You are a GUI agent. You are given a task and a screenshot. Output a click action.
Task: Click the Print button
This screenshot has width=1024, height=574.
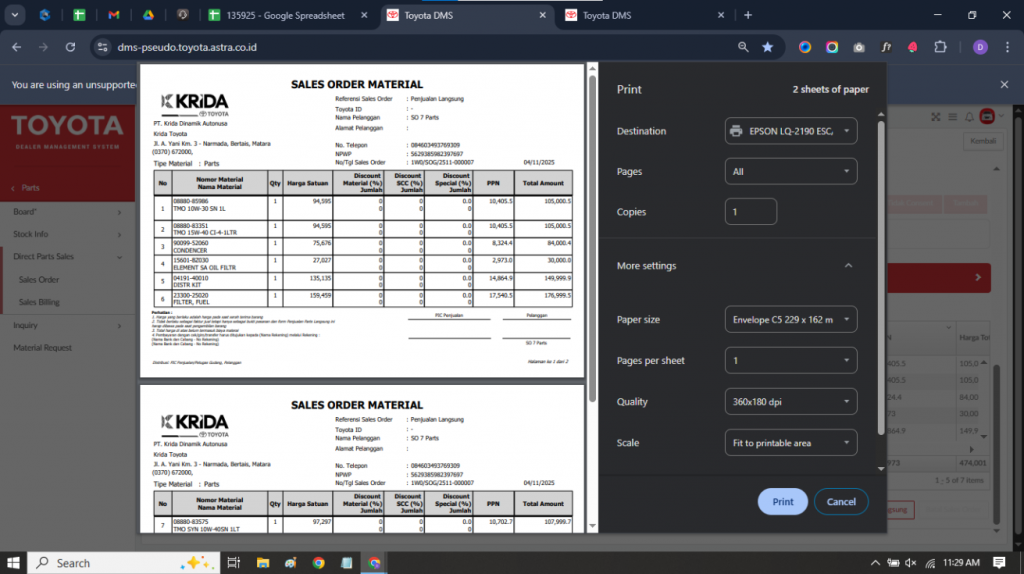(x=782, y=501)
